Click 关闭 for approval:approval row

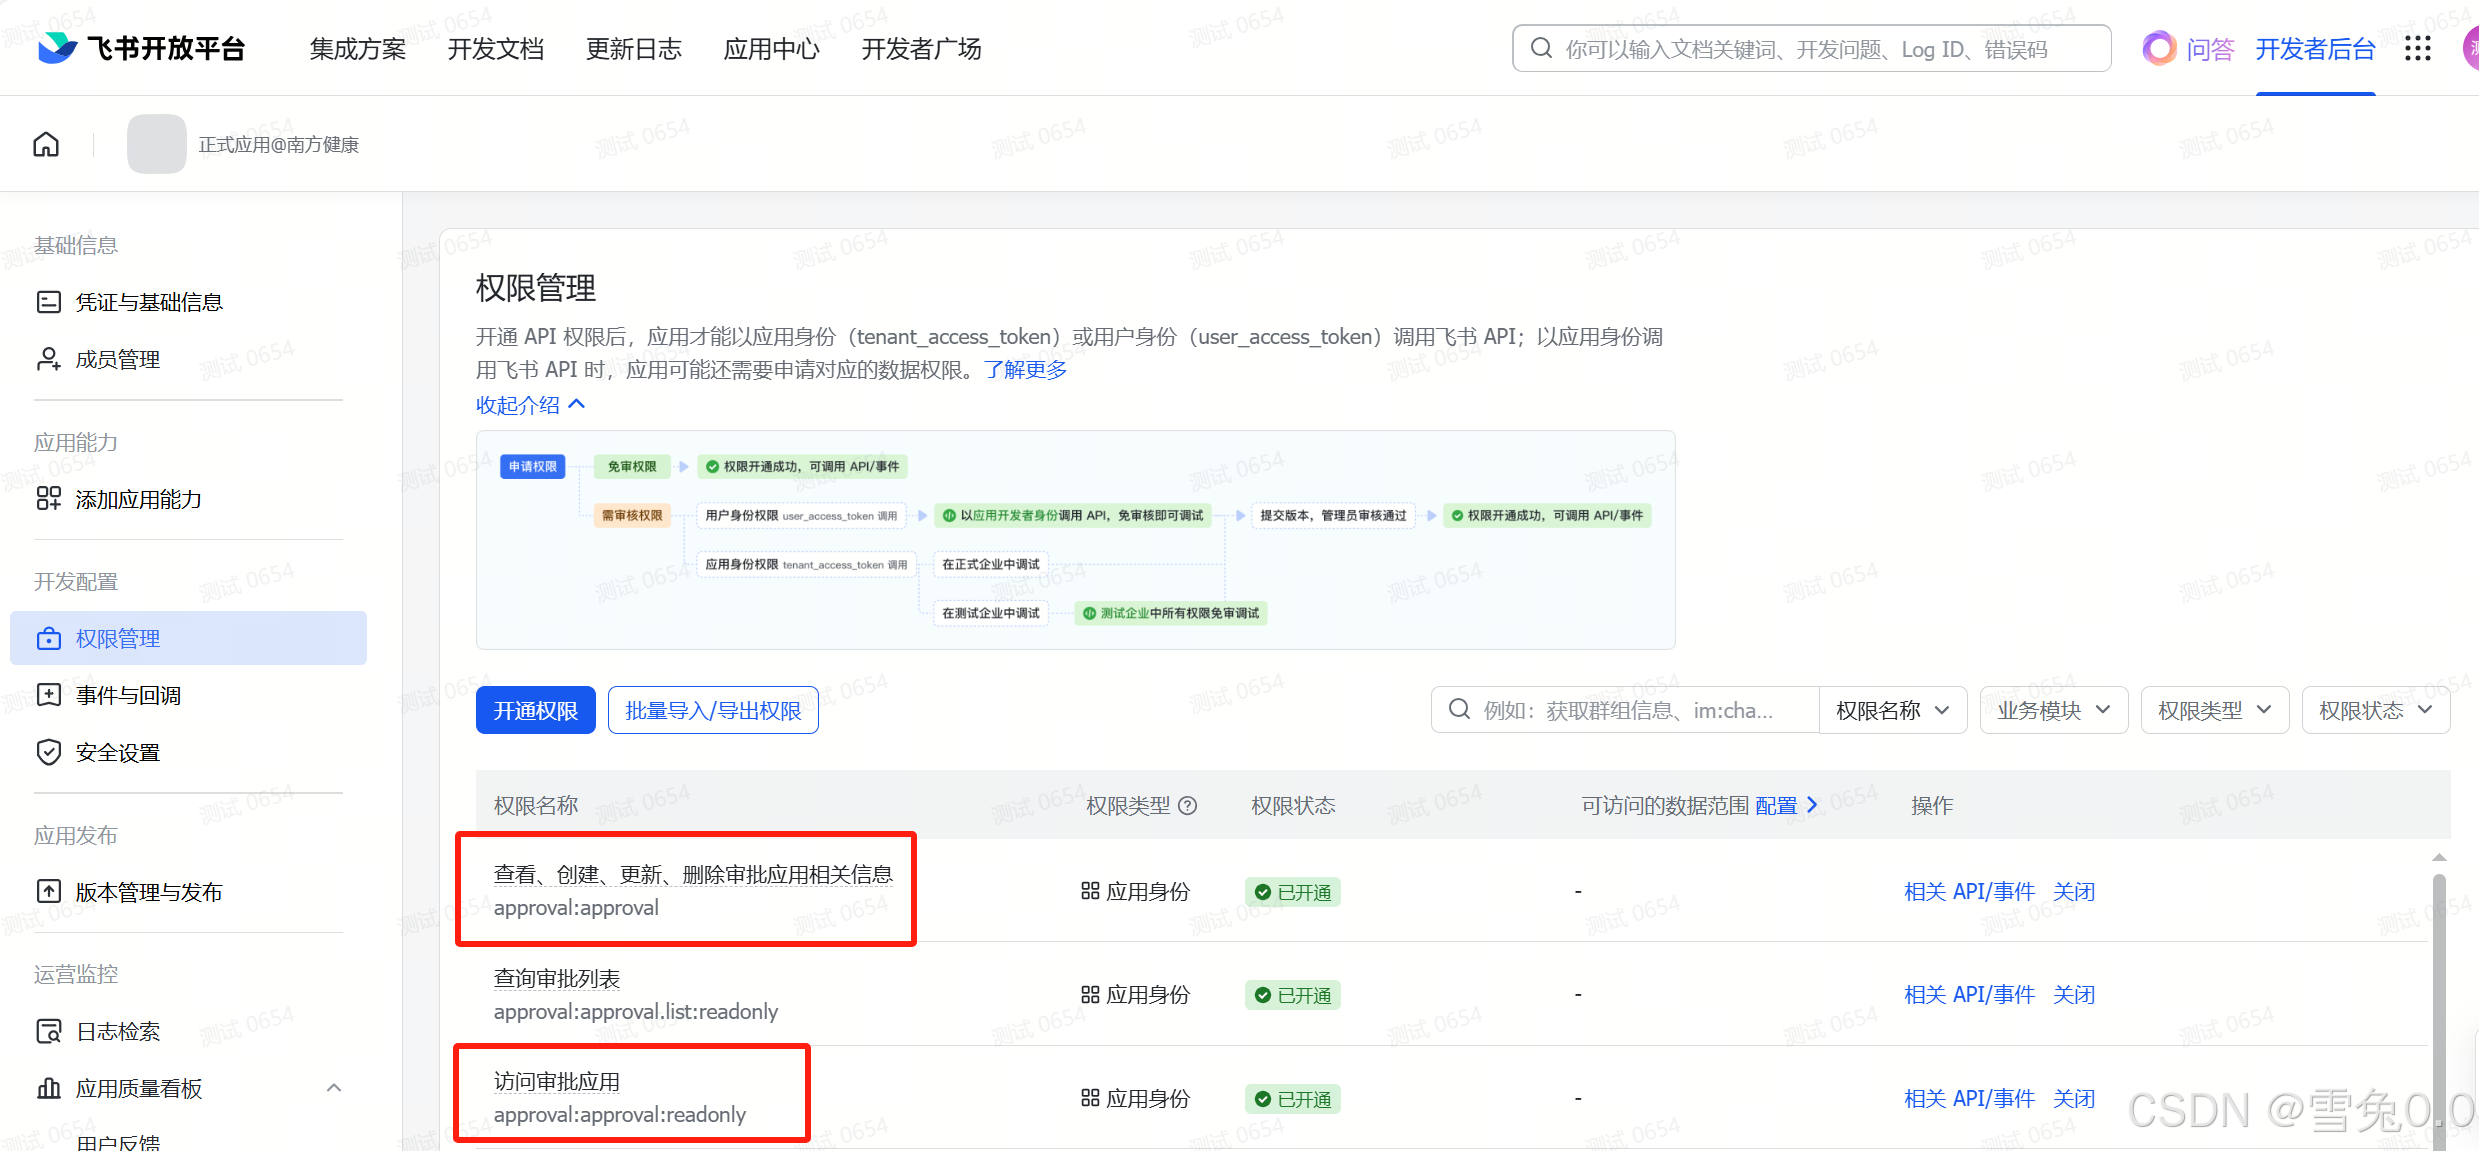(2074, 892)
